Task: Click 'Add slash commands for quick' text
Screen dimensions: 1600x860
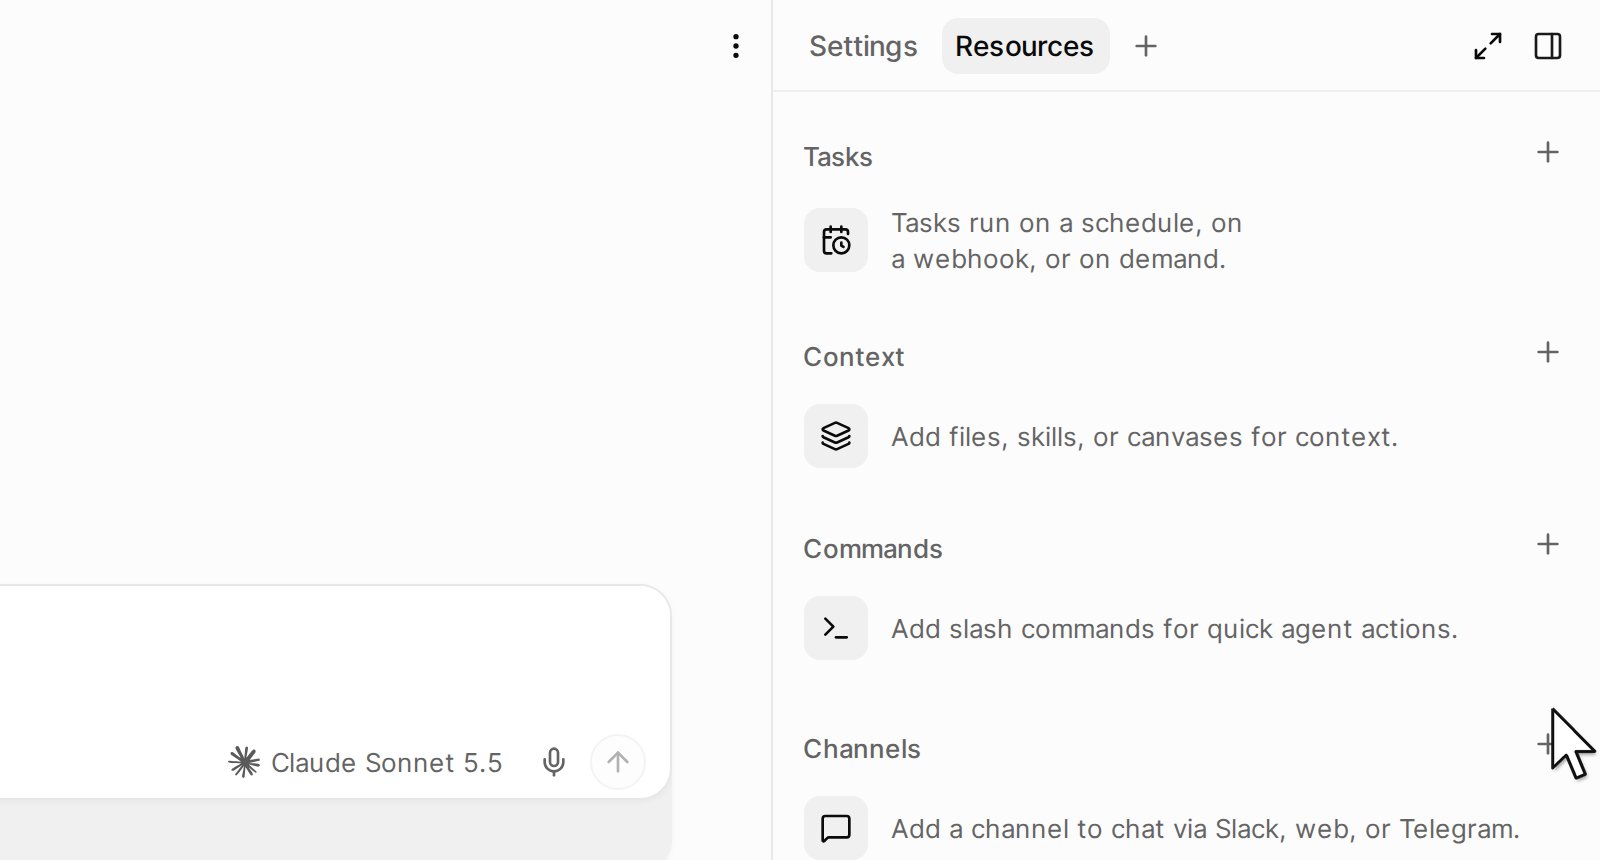Action: (x=1175, y=629)
